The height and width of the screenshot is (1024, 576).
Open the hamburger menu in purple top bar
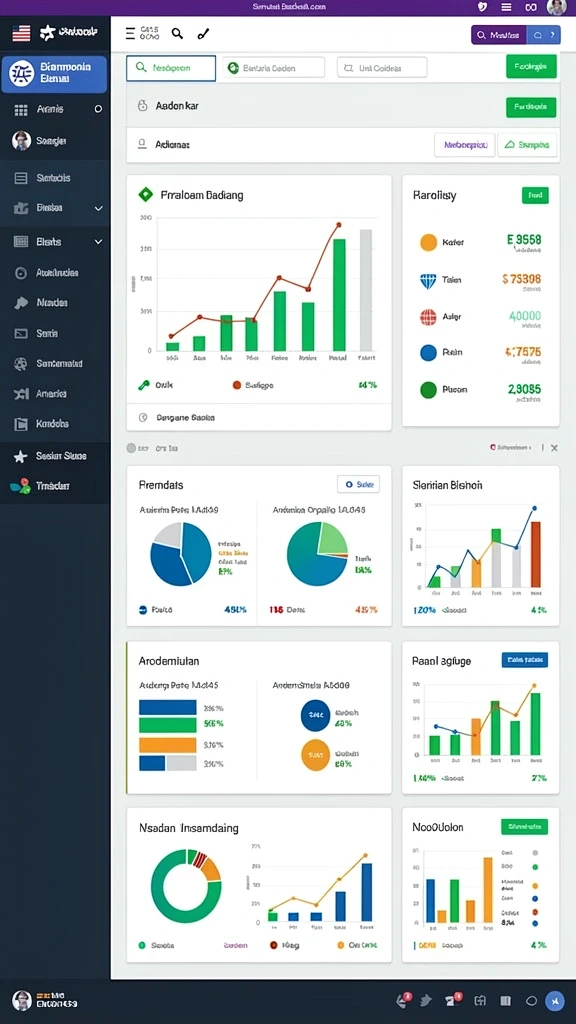(x=506, y=7)
